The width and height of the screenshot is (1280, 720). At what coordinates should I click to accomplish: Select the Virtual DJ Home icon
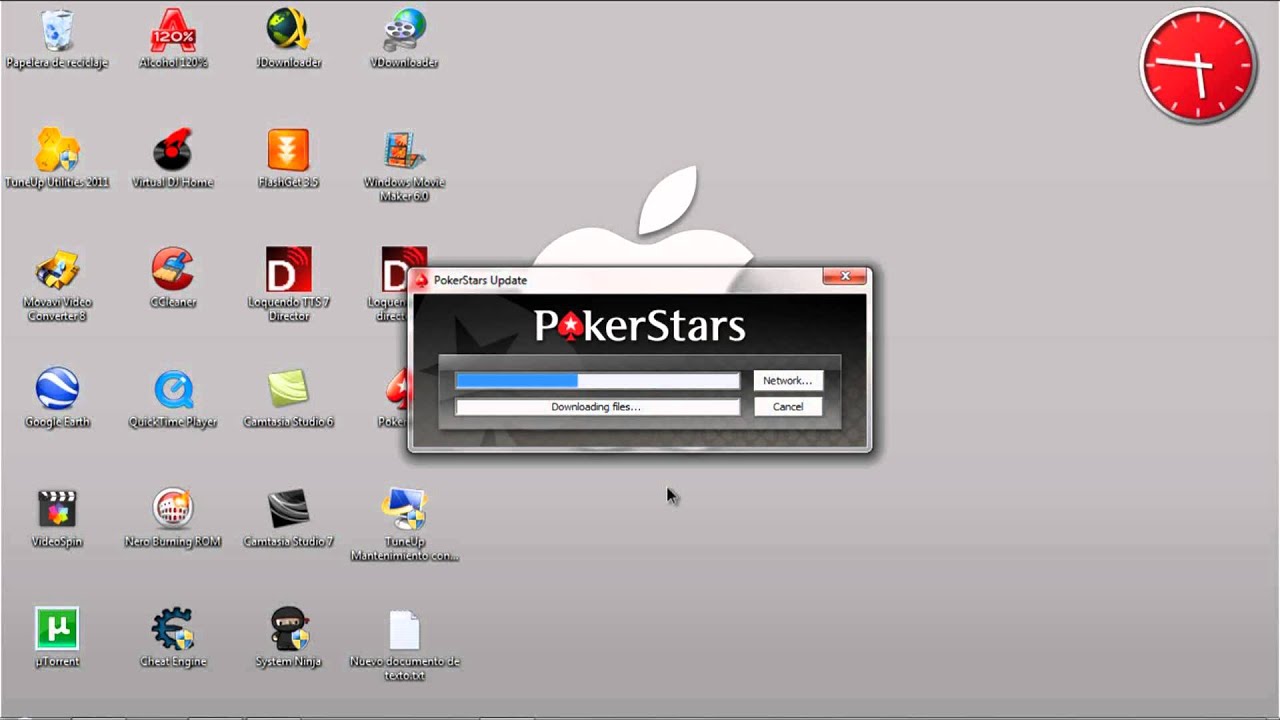pyautogui.click(x=173, y=151)
